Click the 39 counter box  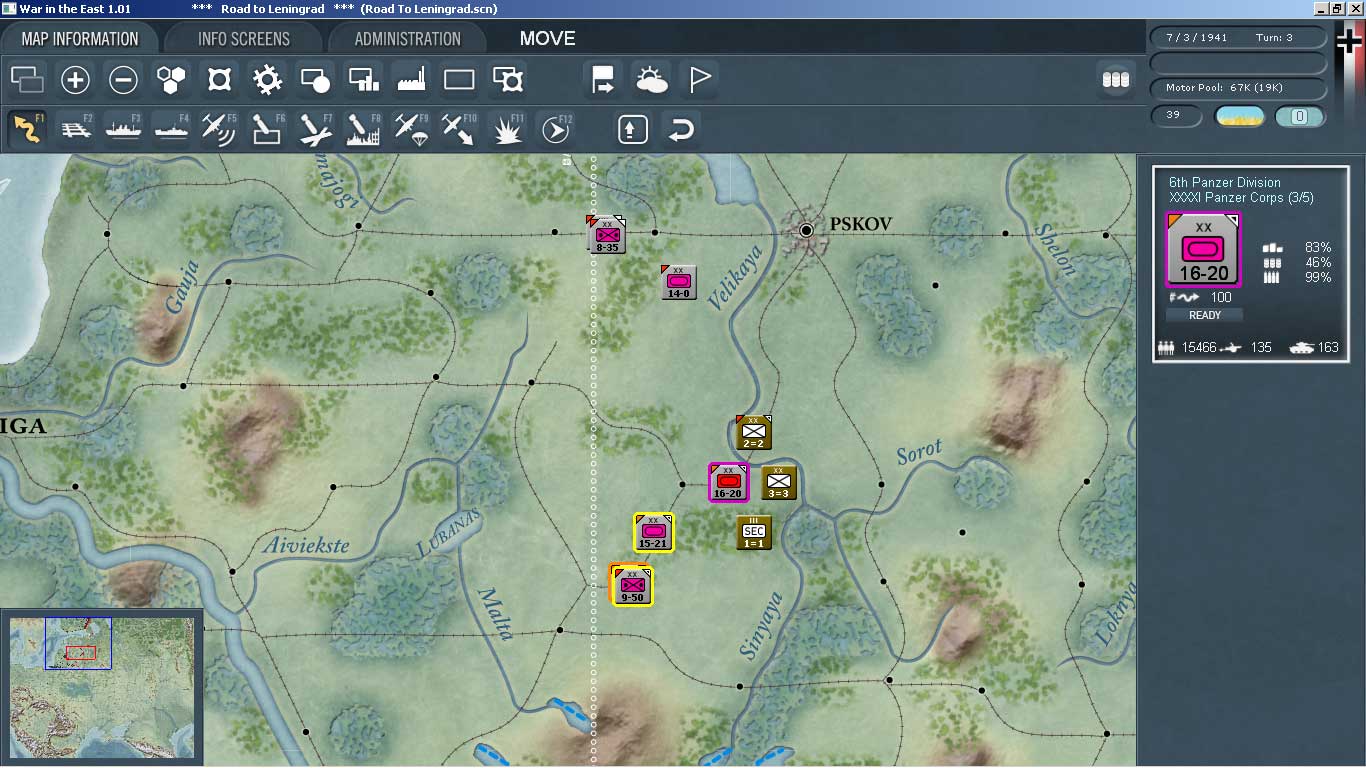(x=1176, y=115)
